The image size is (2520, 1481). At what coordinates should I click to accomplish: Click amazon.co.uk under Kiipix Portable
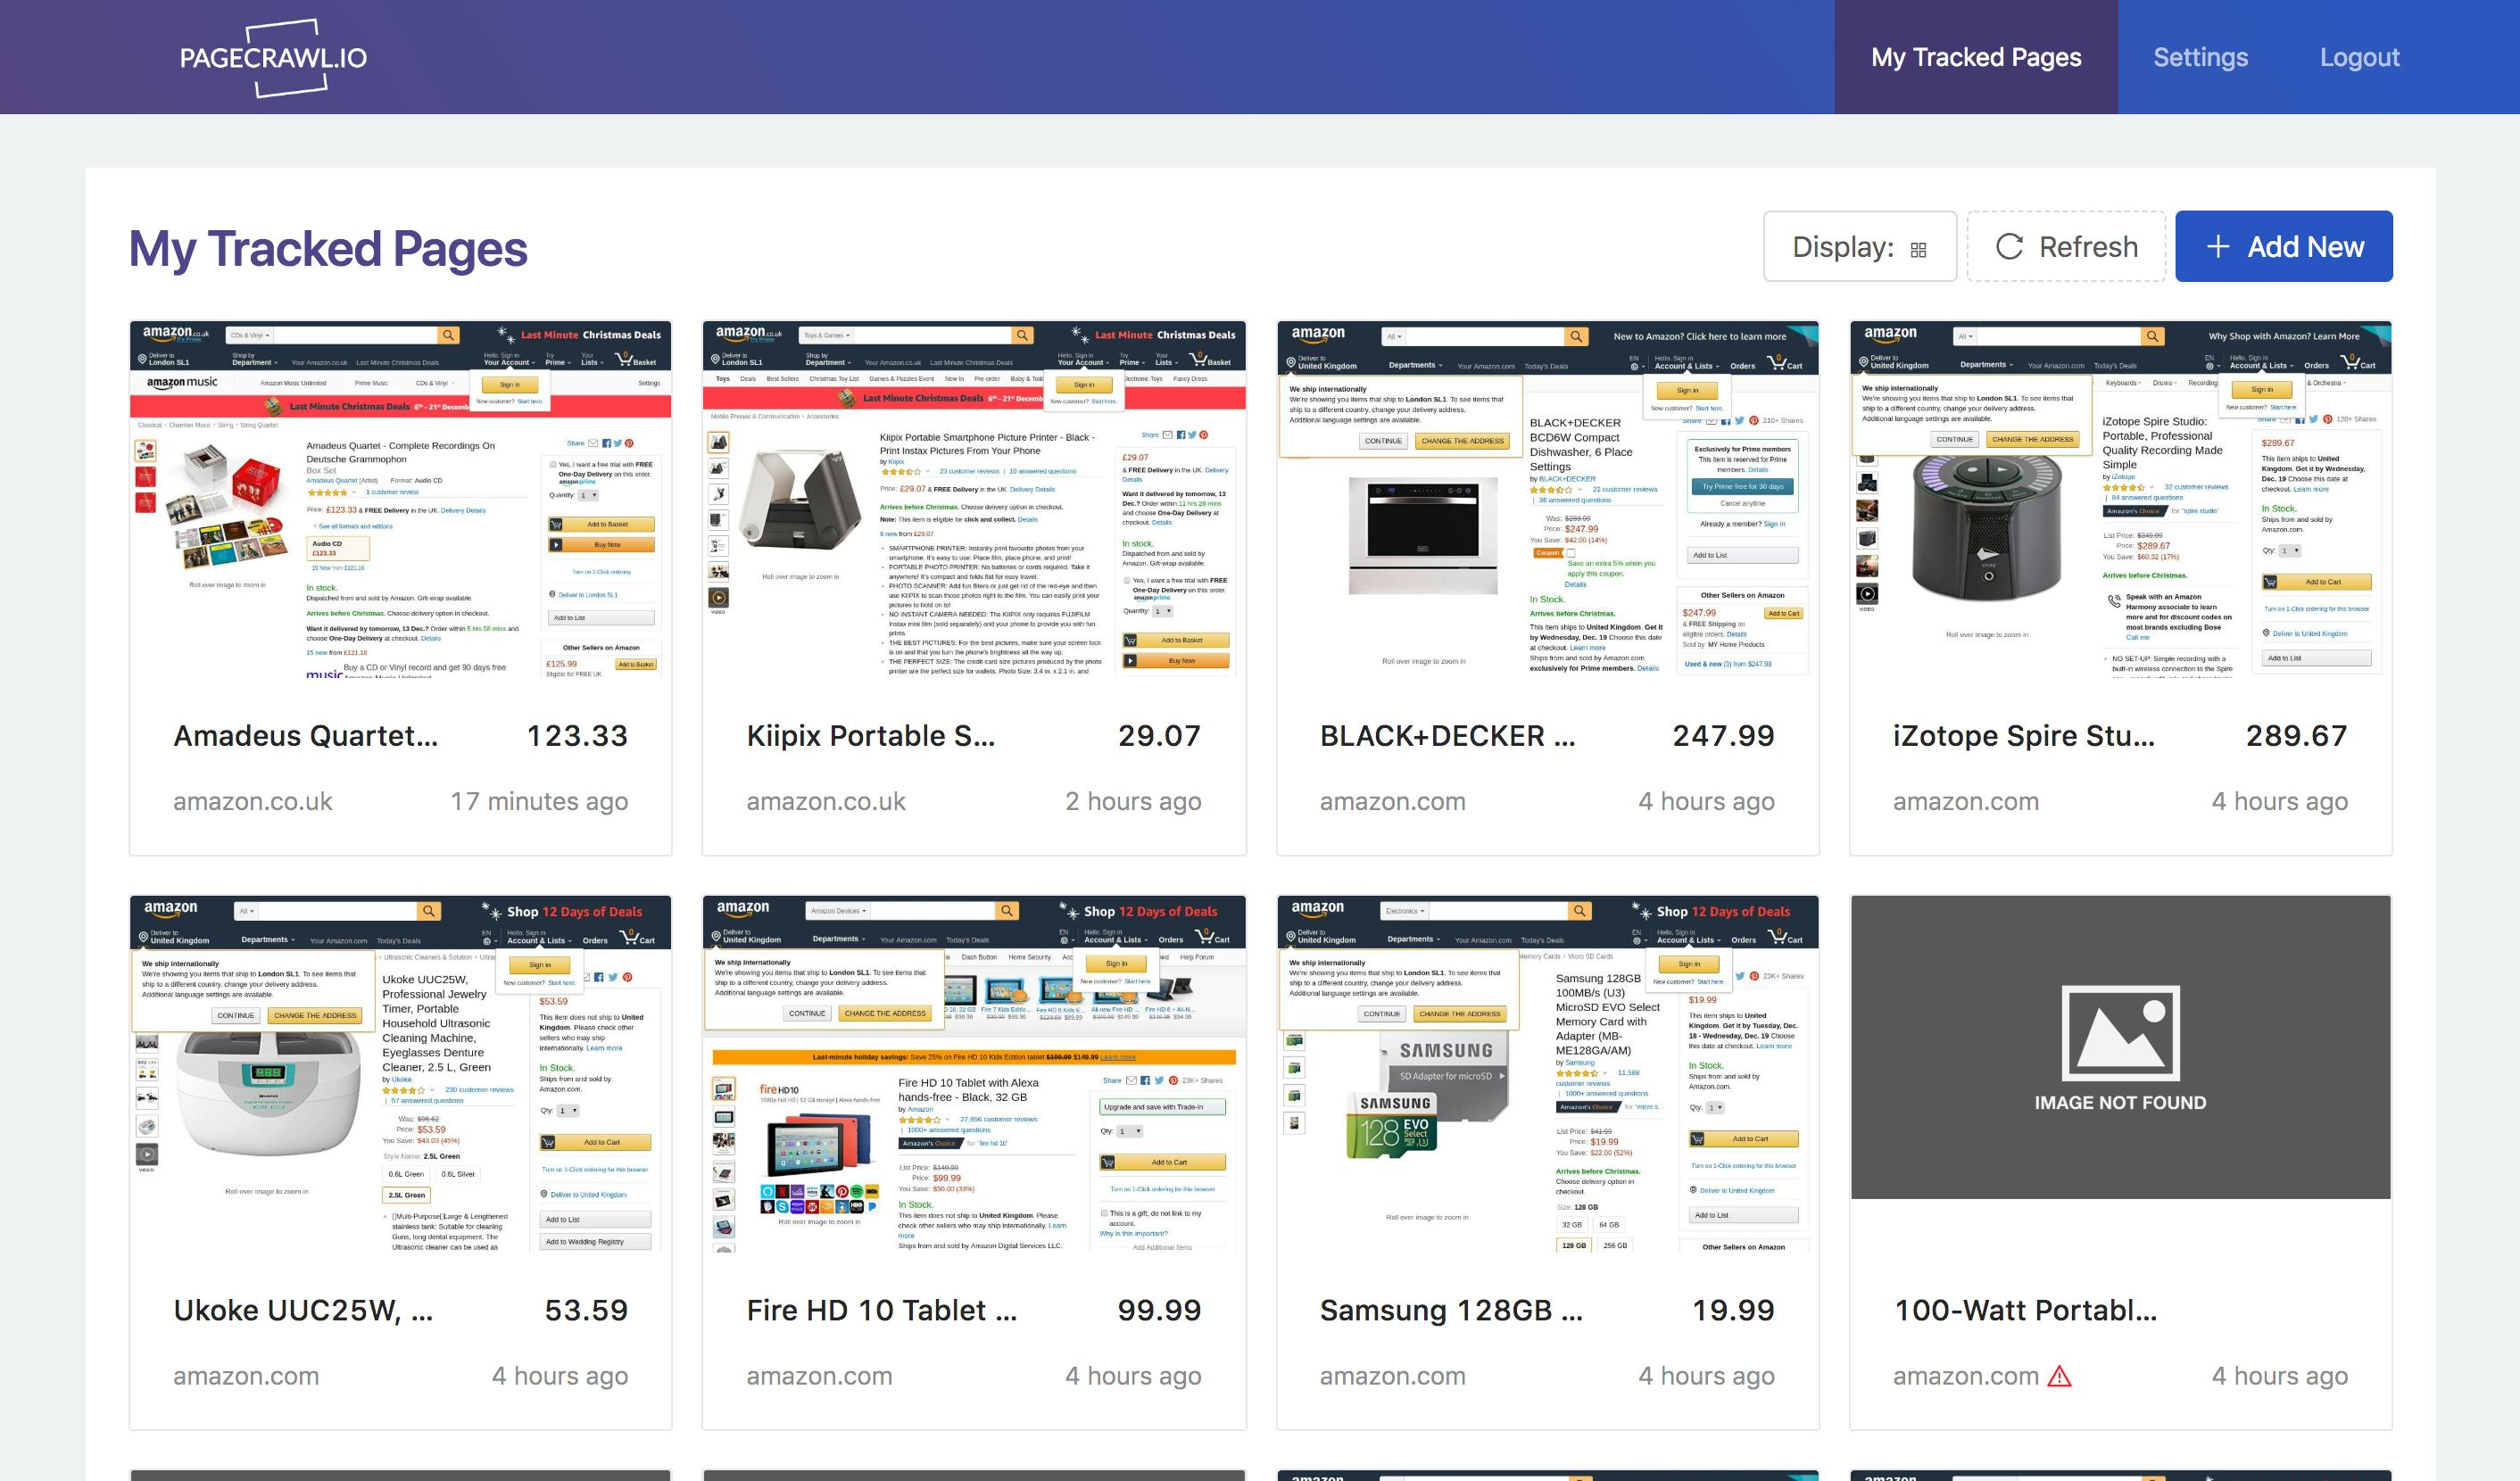click(826, 801)
